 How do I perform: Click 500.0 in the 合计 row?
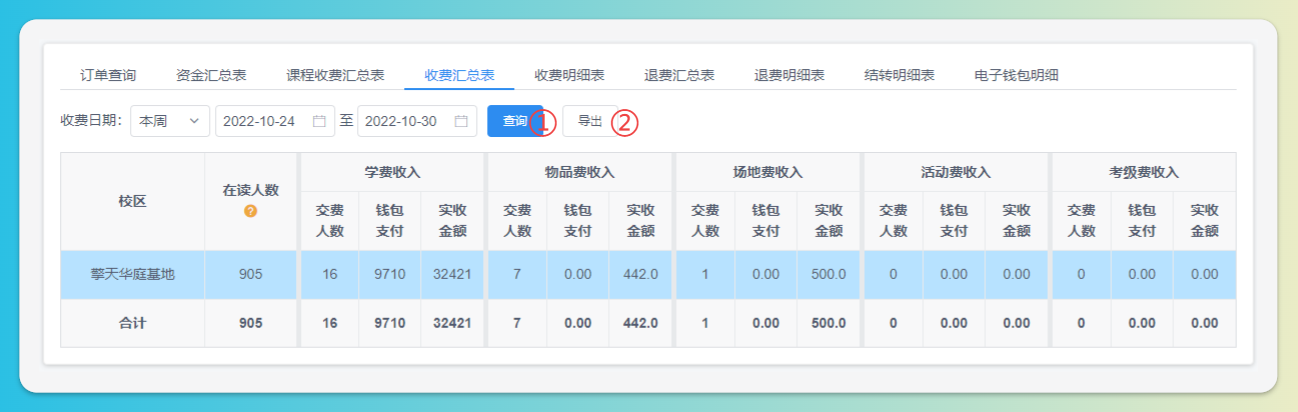pyautogui.click(x=828, y=323)
